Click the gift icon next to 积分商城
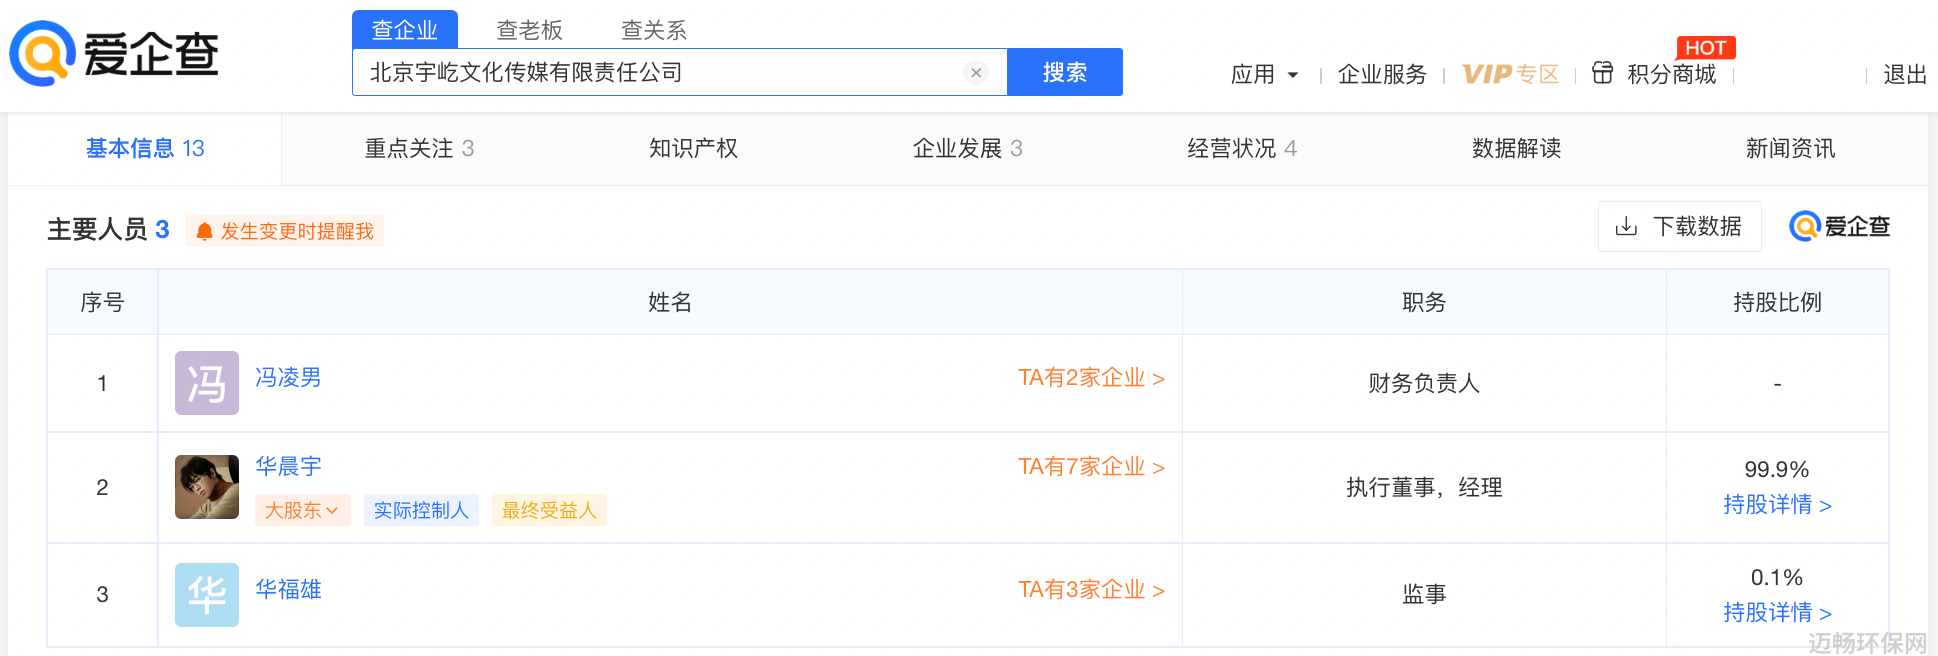The image size is (1938, 656). [1602, 73]
